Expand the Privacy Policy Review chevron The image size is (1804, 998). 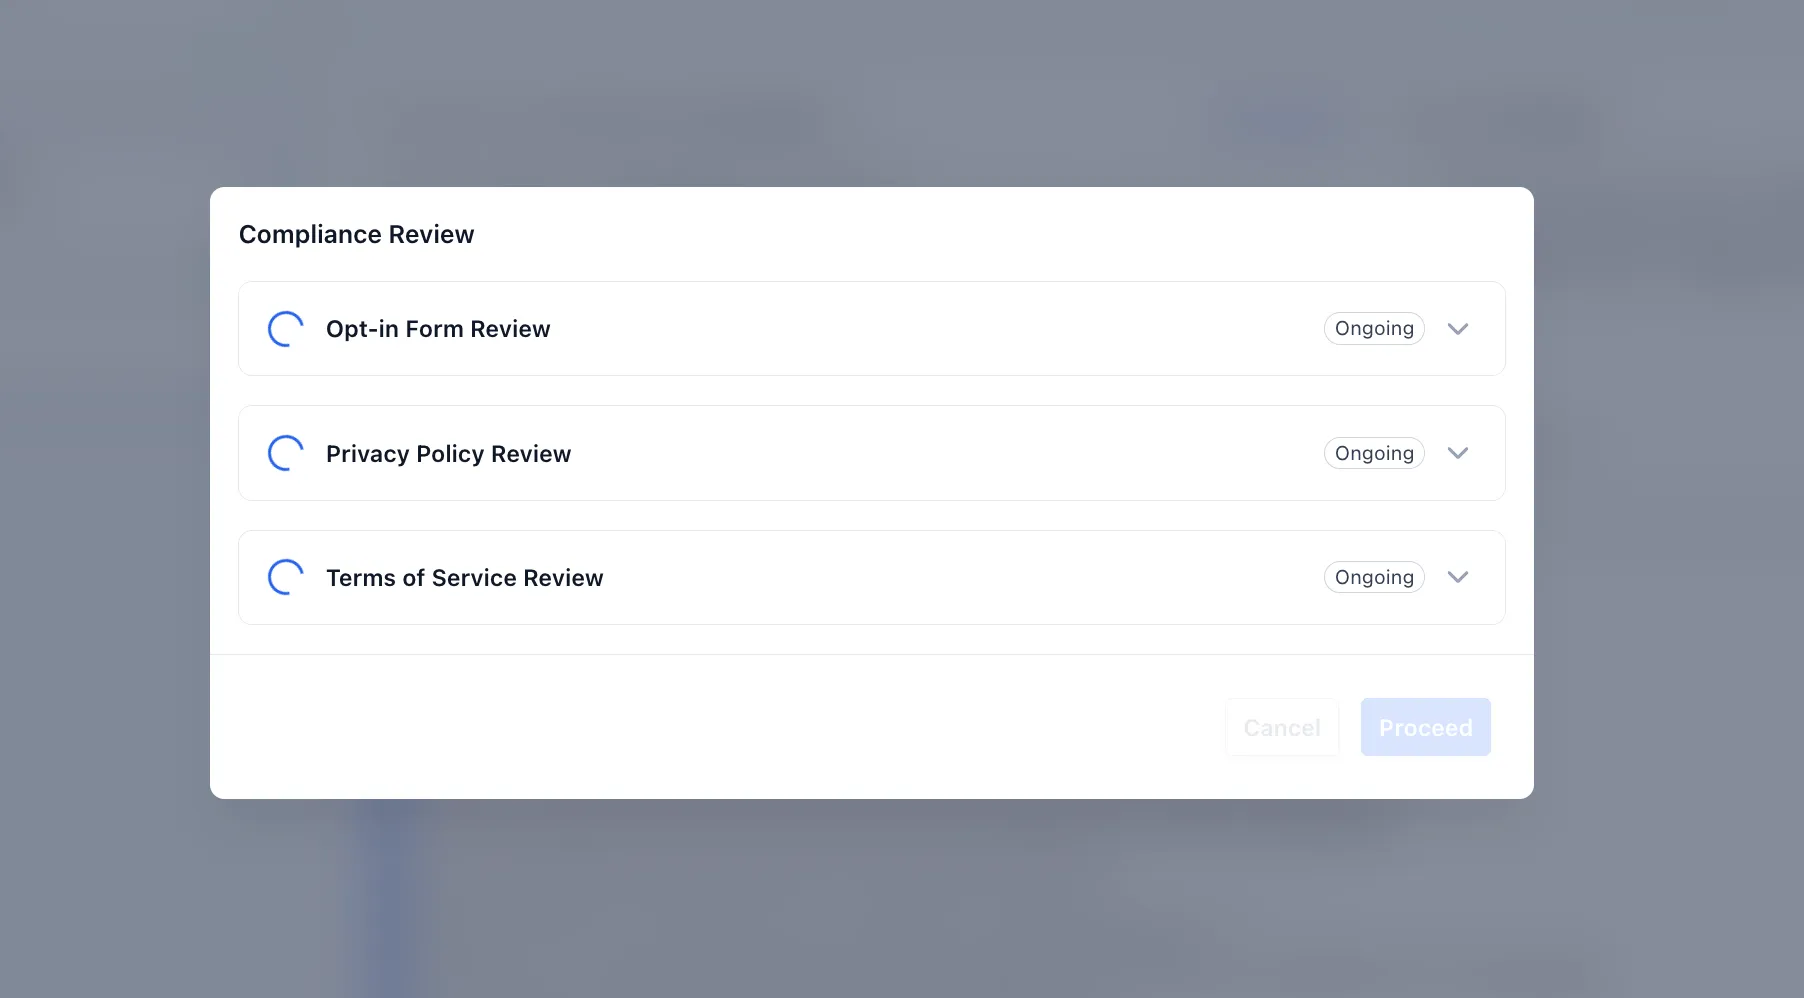click(x=1457, y=453)
